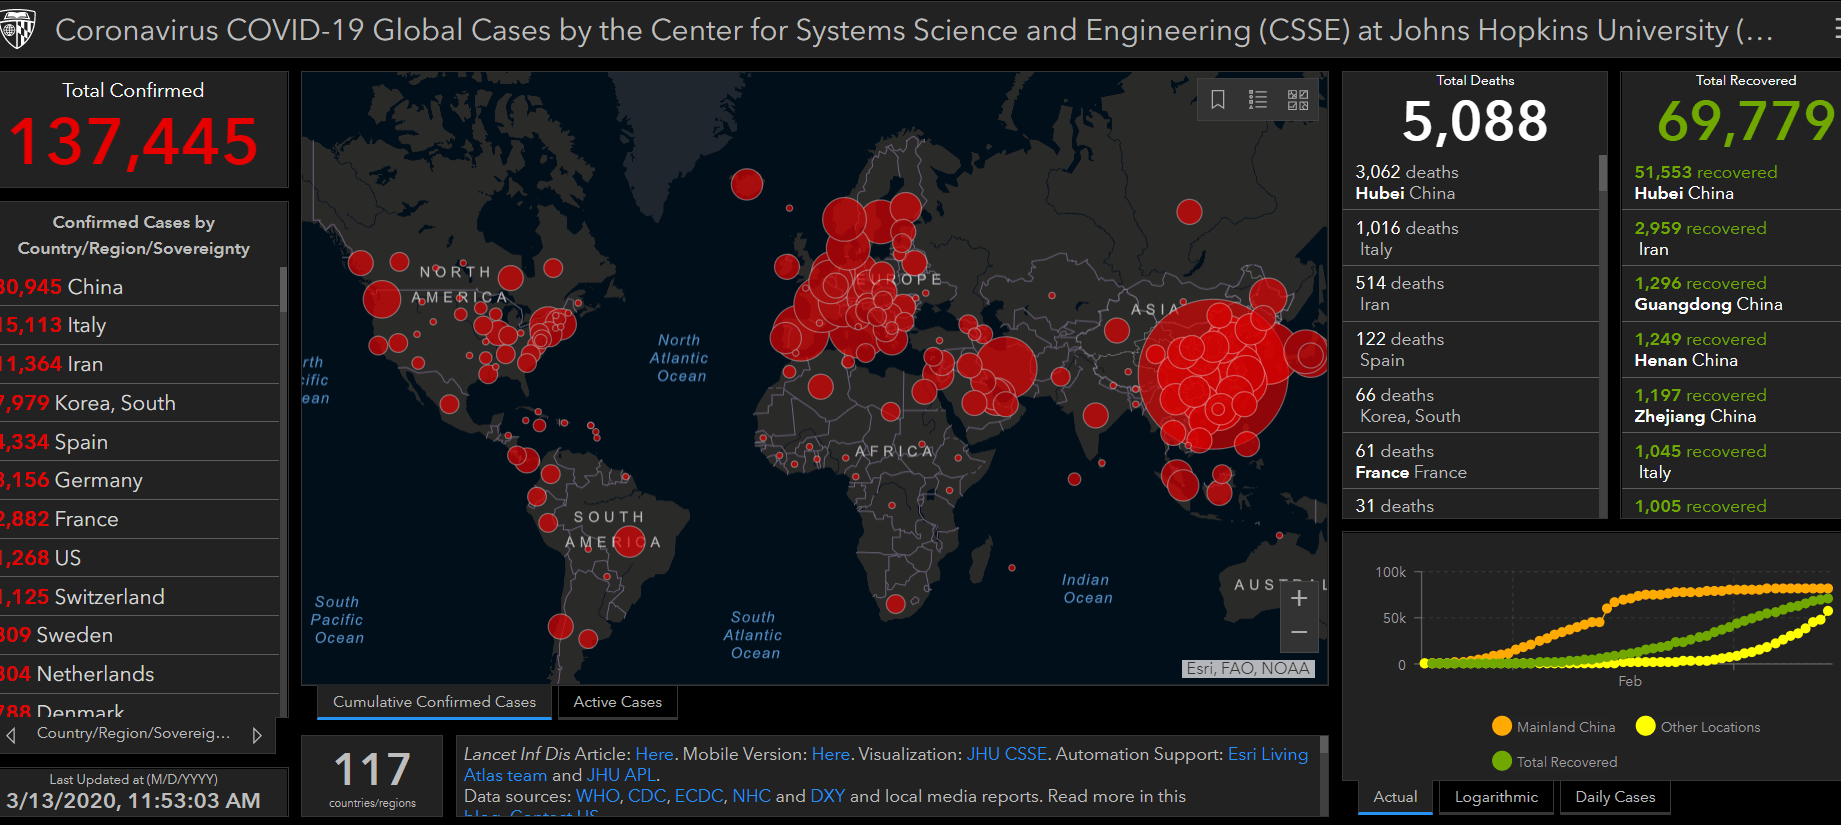1841x825 pixels.
Task: Zoom out of the map with minus button
Action: pos(1299,633)
